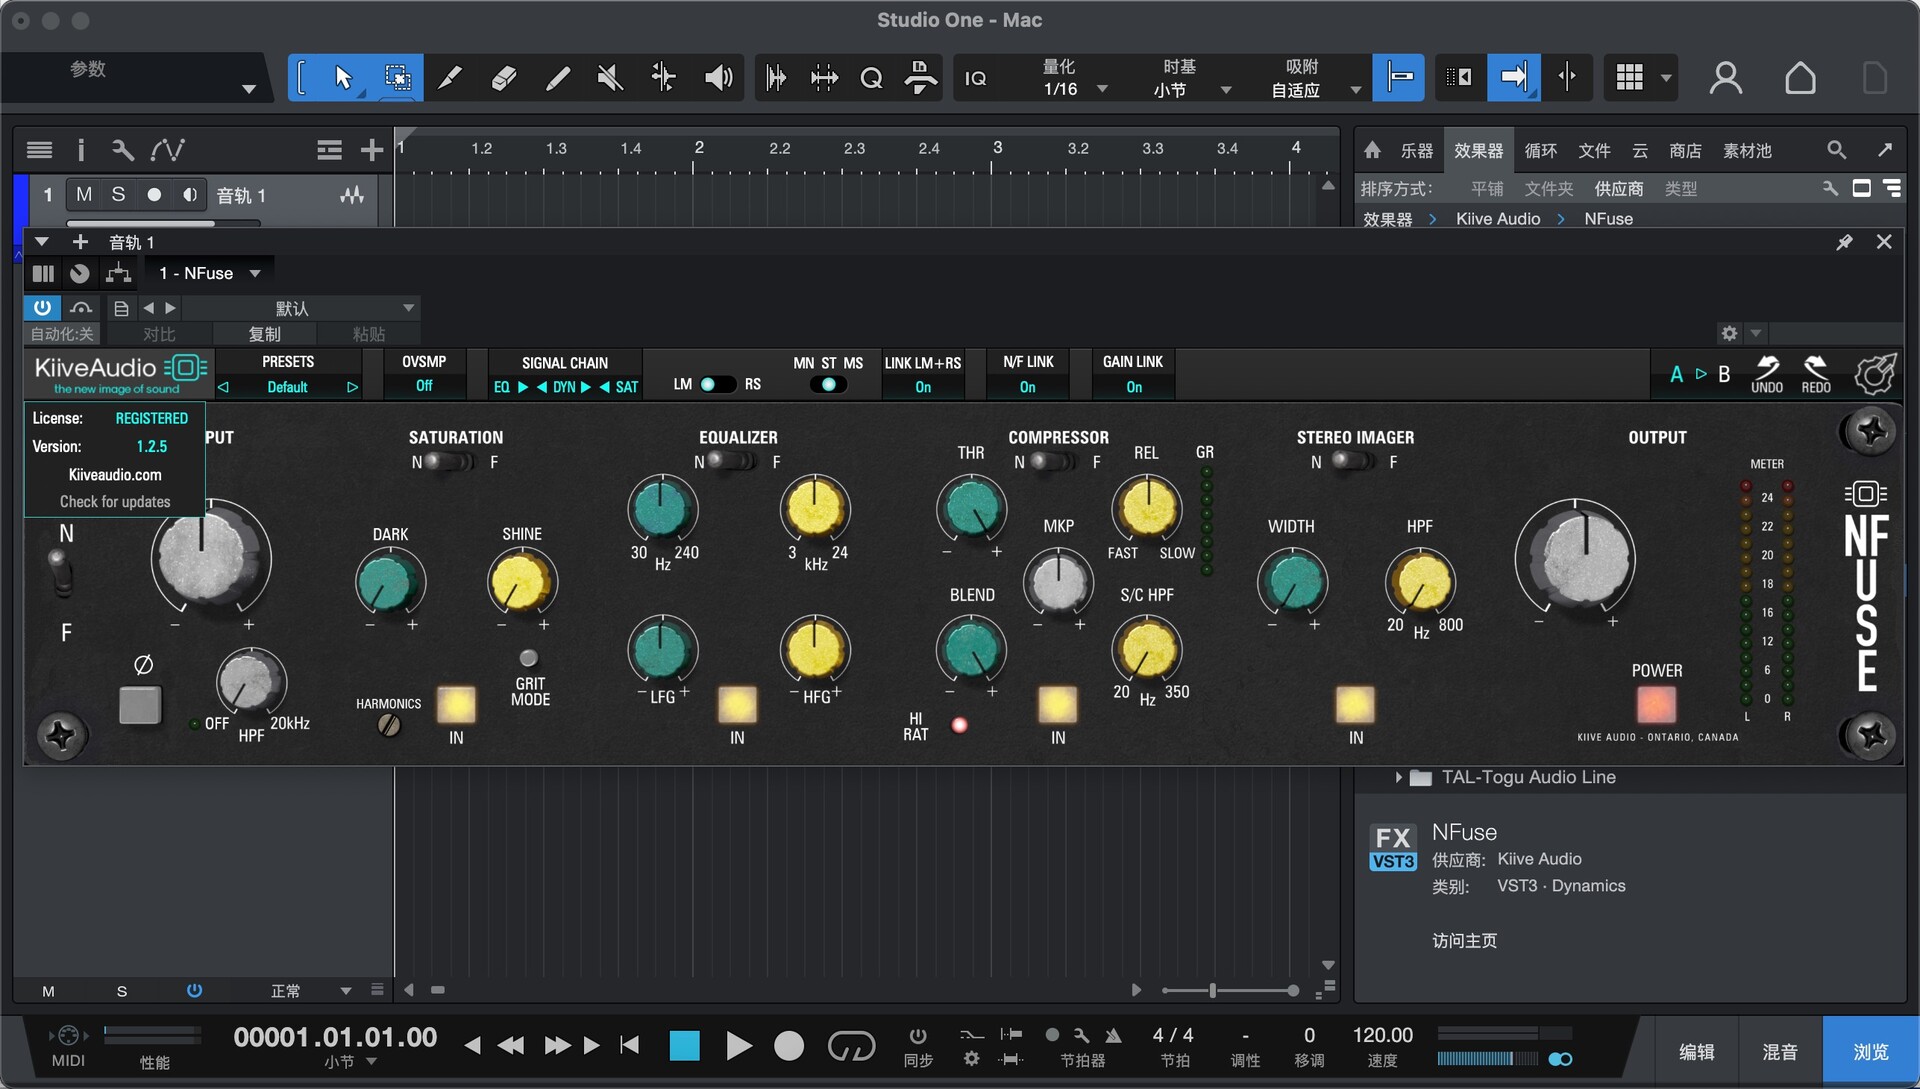Pin the NFuse plugin window
The image size is (1920, 1089).
[x=1844, y=242]
